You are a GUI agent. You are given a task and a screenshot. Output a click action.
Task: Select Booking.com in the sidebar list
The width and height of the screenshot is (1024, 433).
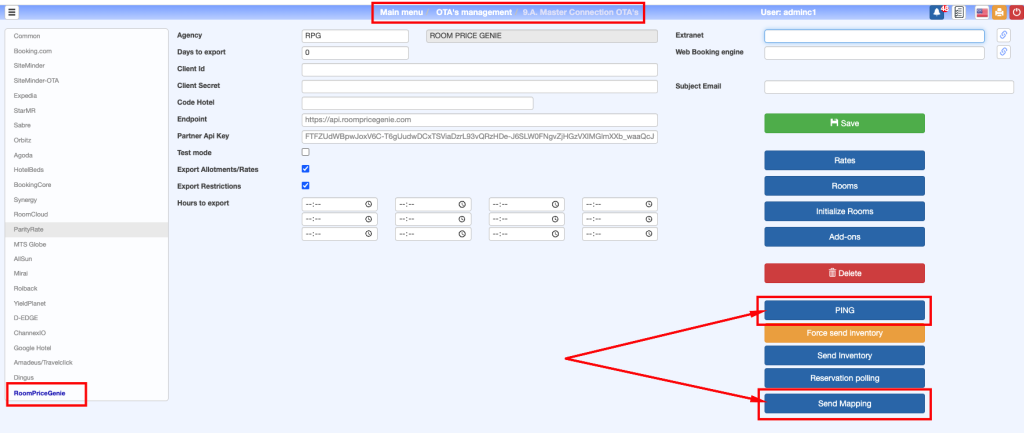click(x=33, y=49)
